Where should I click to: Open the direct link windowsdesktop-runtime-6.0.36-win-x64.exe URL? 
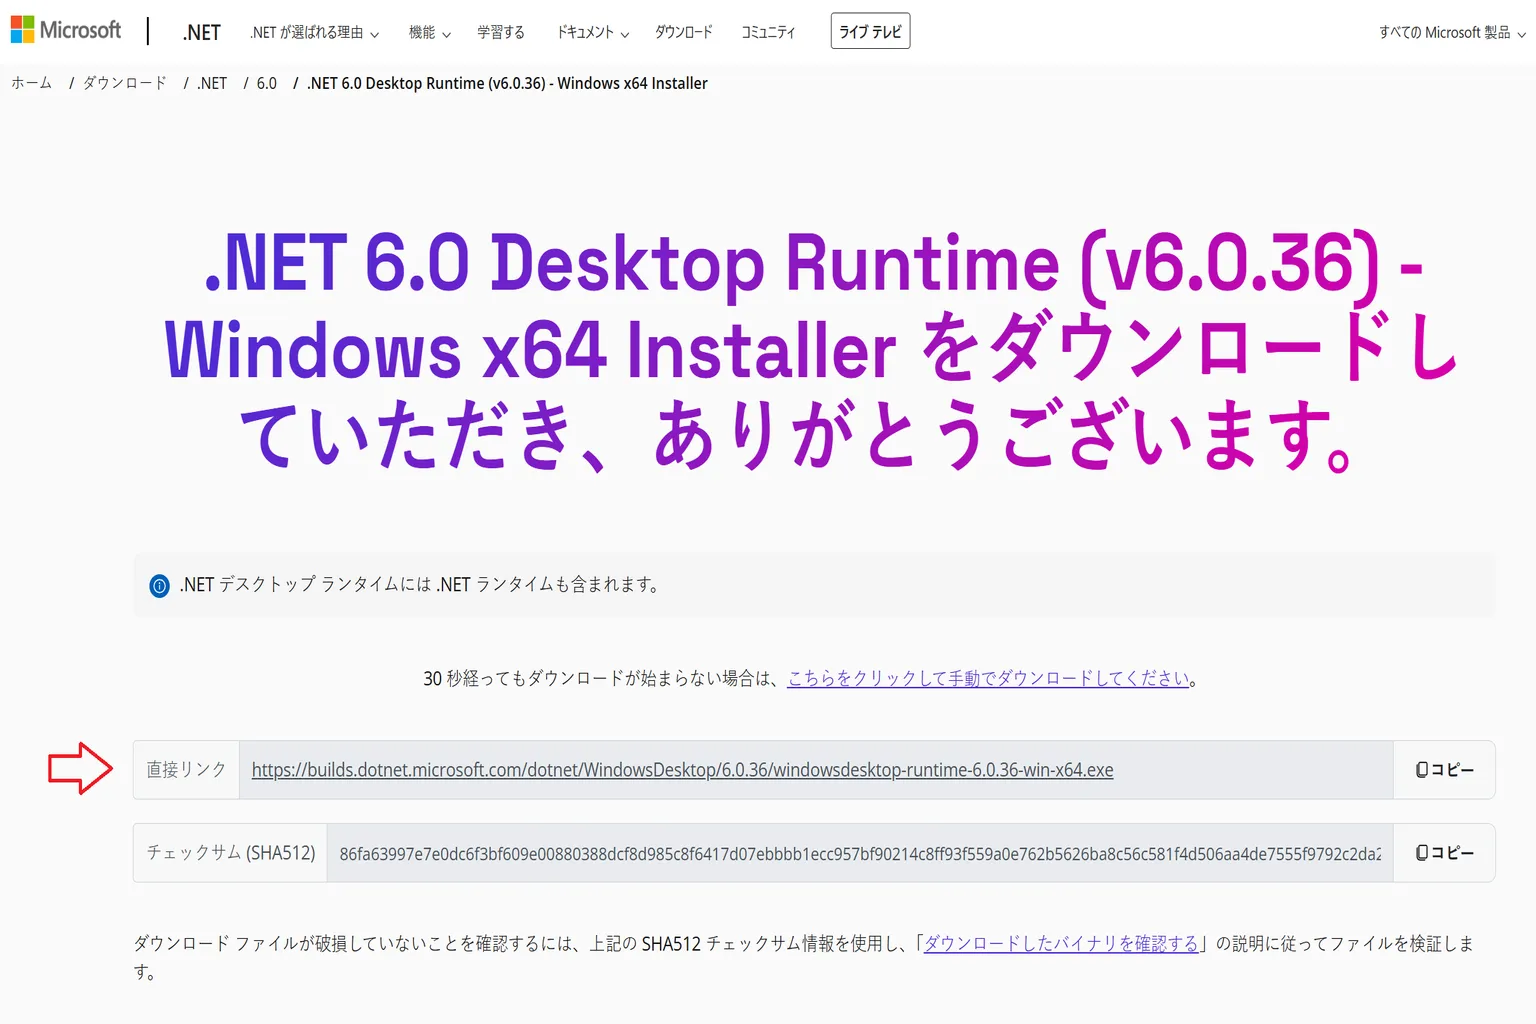pos(682,770)
